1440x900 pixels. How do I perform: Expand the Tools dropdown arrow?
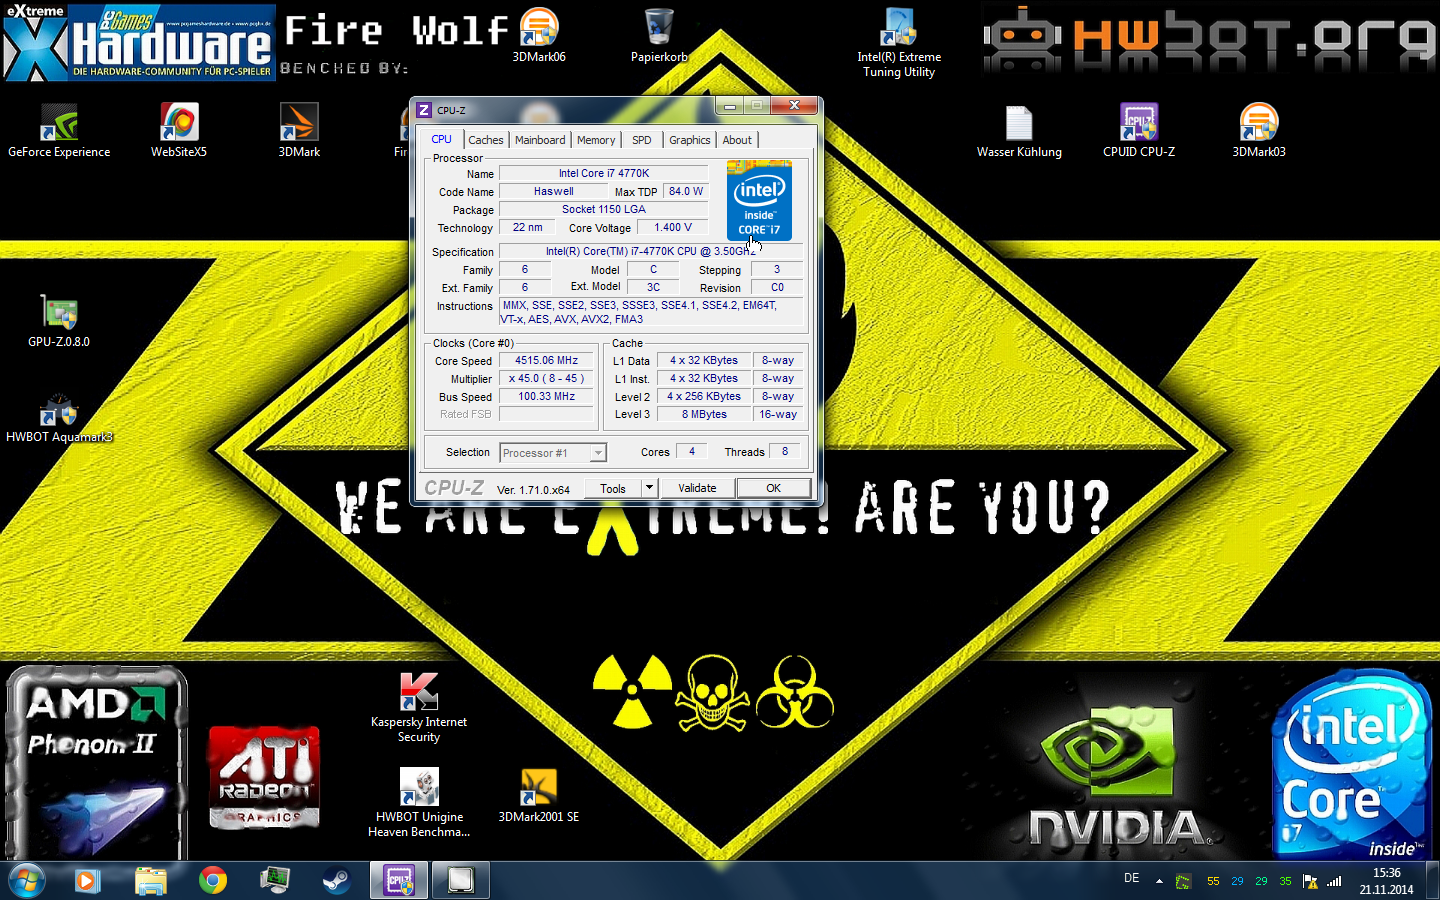coord(649,488)
